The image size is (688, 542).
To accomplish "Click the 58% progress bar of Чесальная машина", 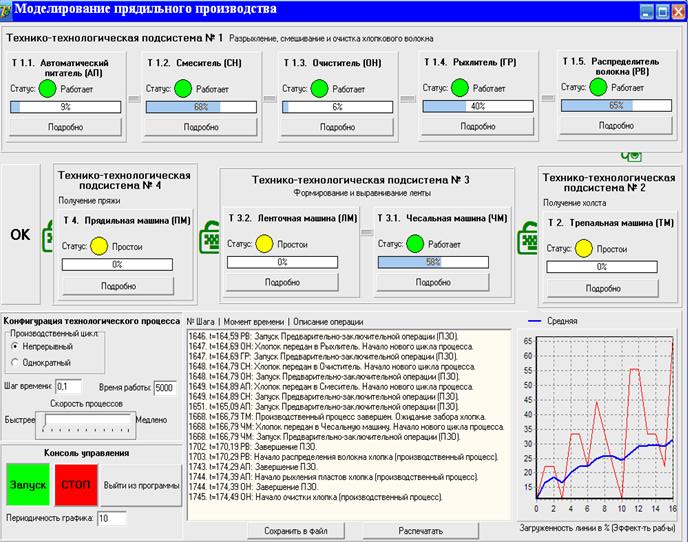I will [x=433, y=262].
